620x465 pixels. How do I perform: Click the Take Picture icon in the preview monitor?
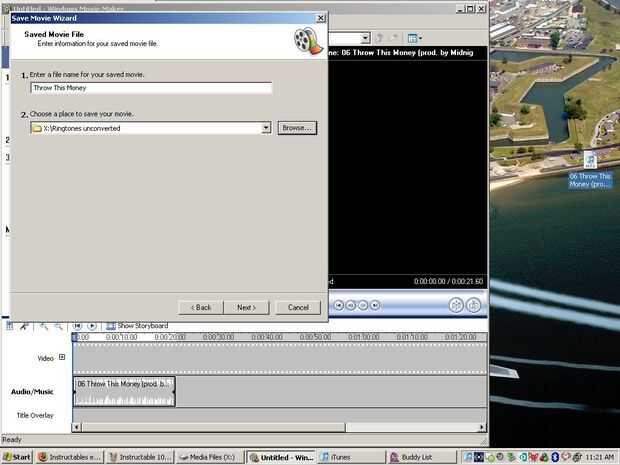tap(473, 305)
